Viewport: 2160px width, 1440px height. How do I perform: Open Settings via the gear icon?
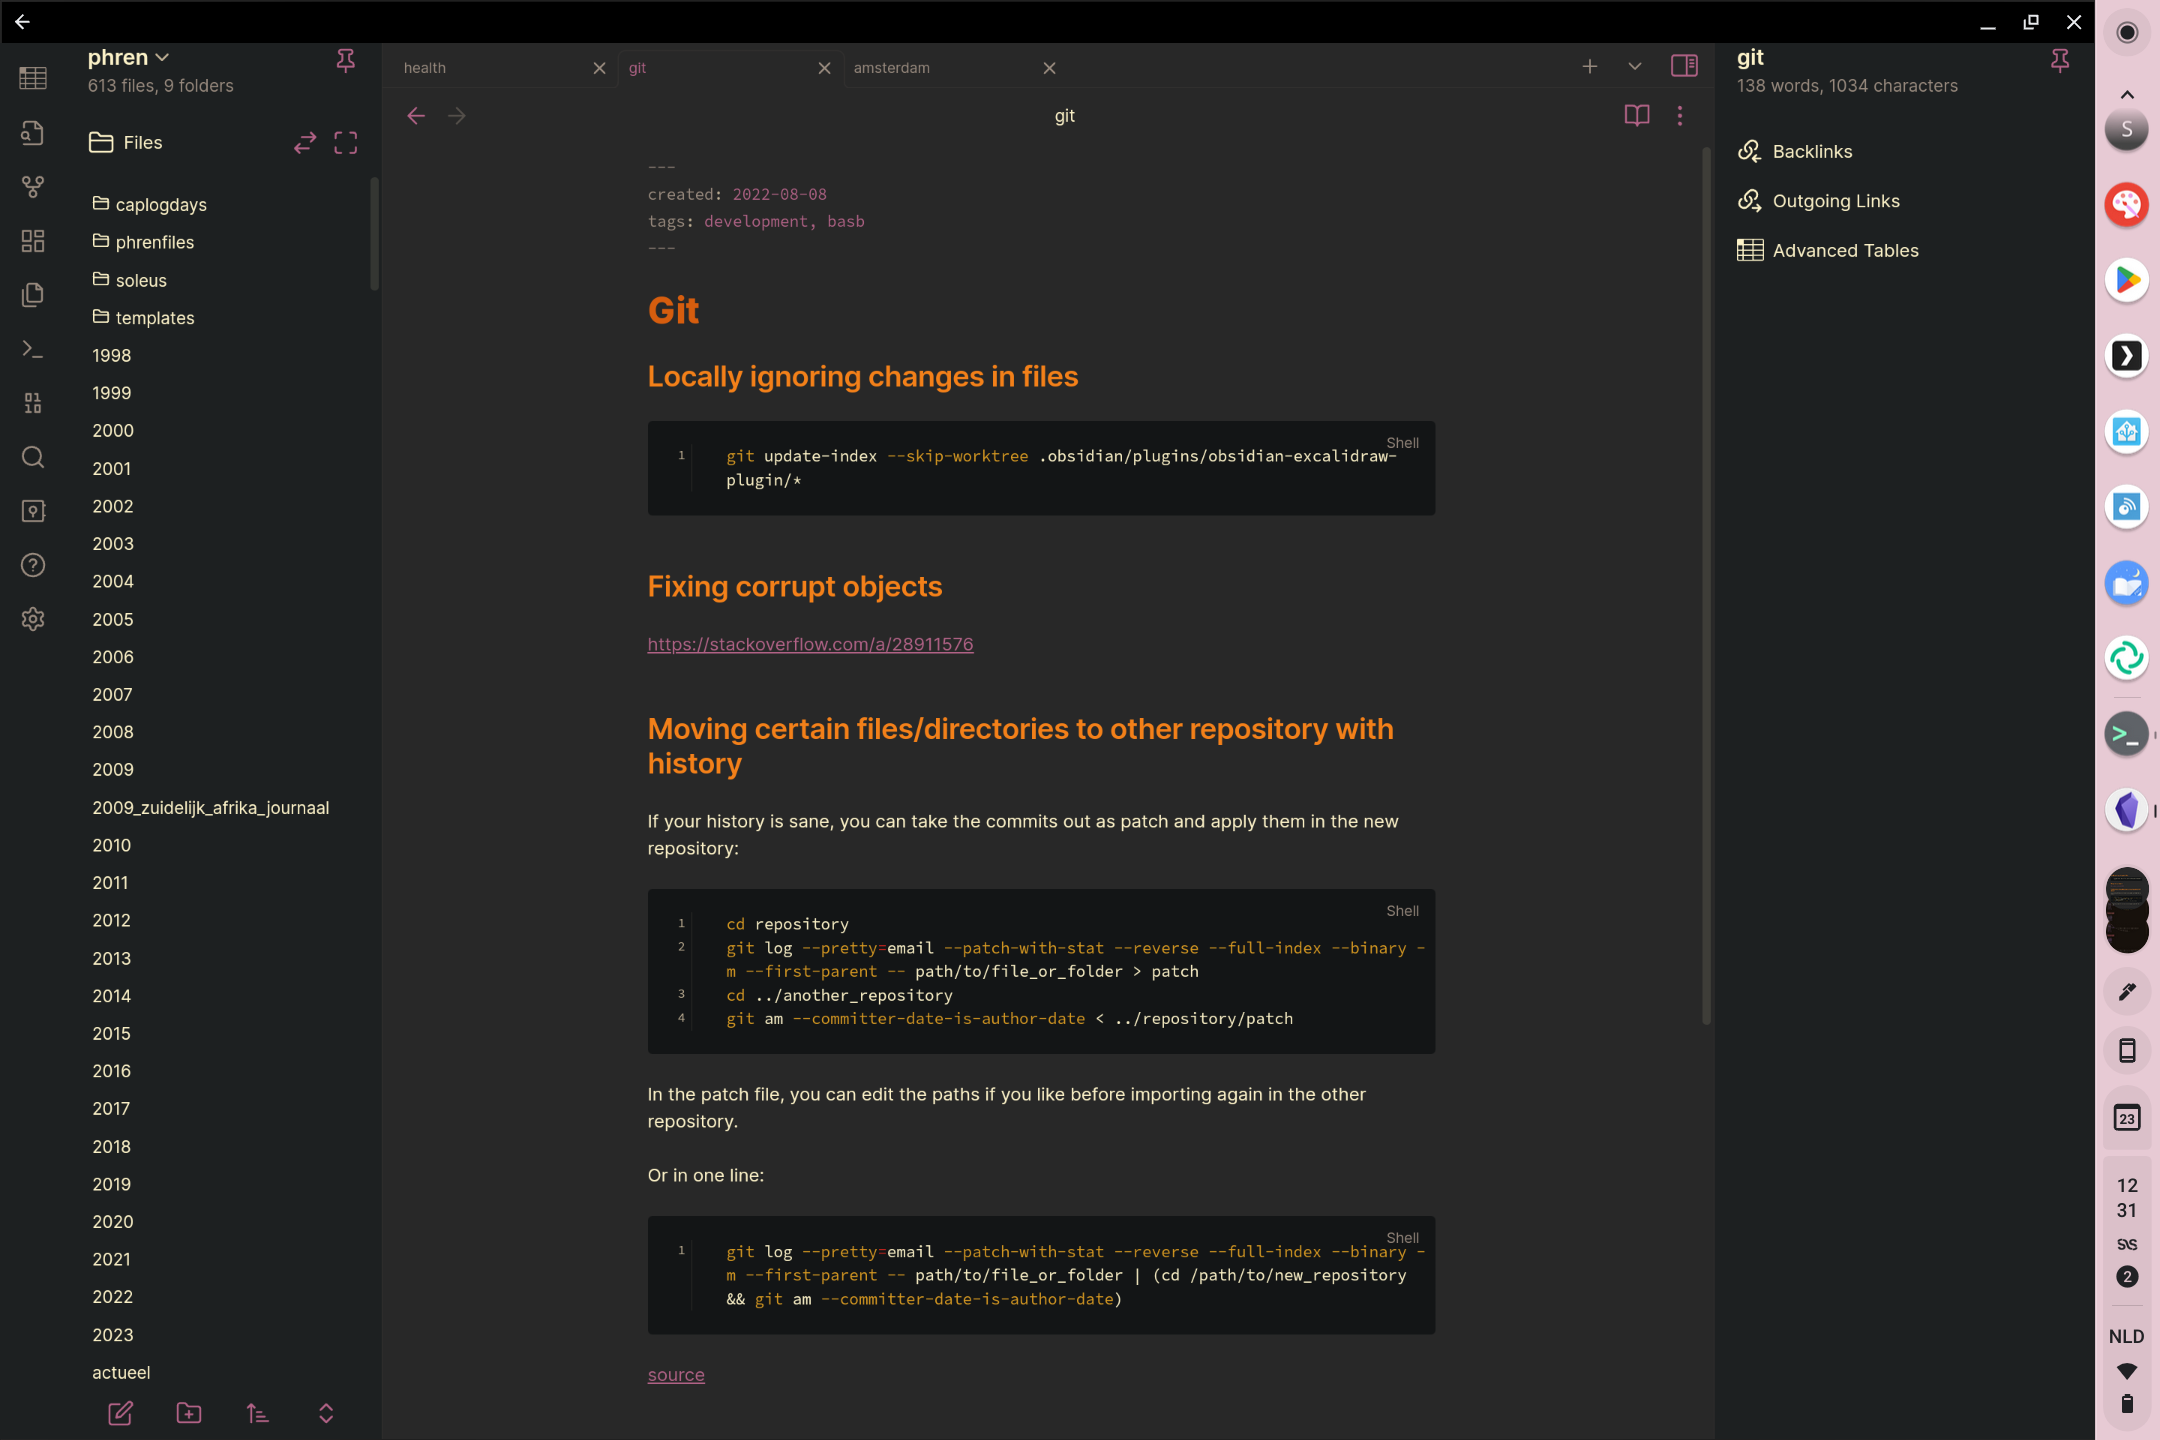33,619
